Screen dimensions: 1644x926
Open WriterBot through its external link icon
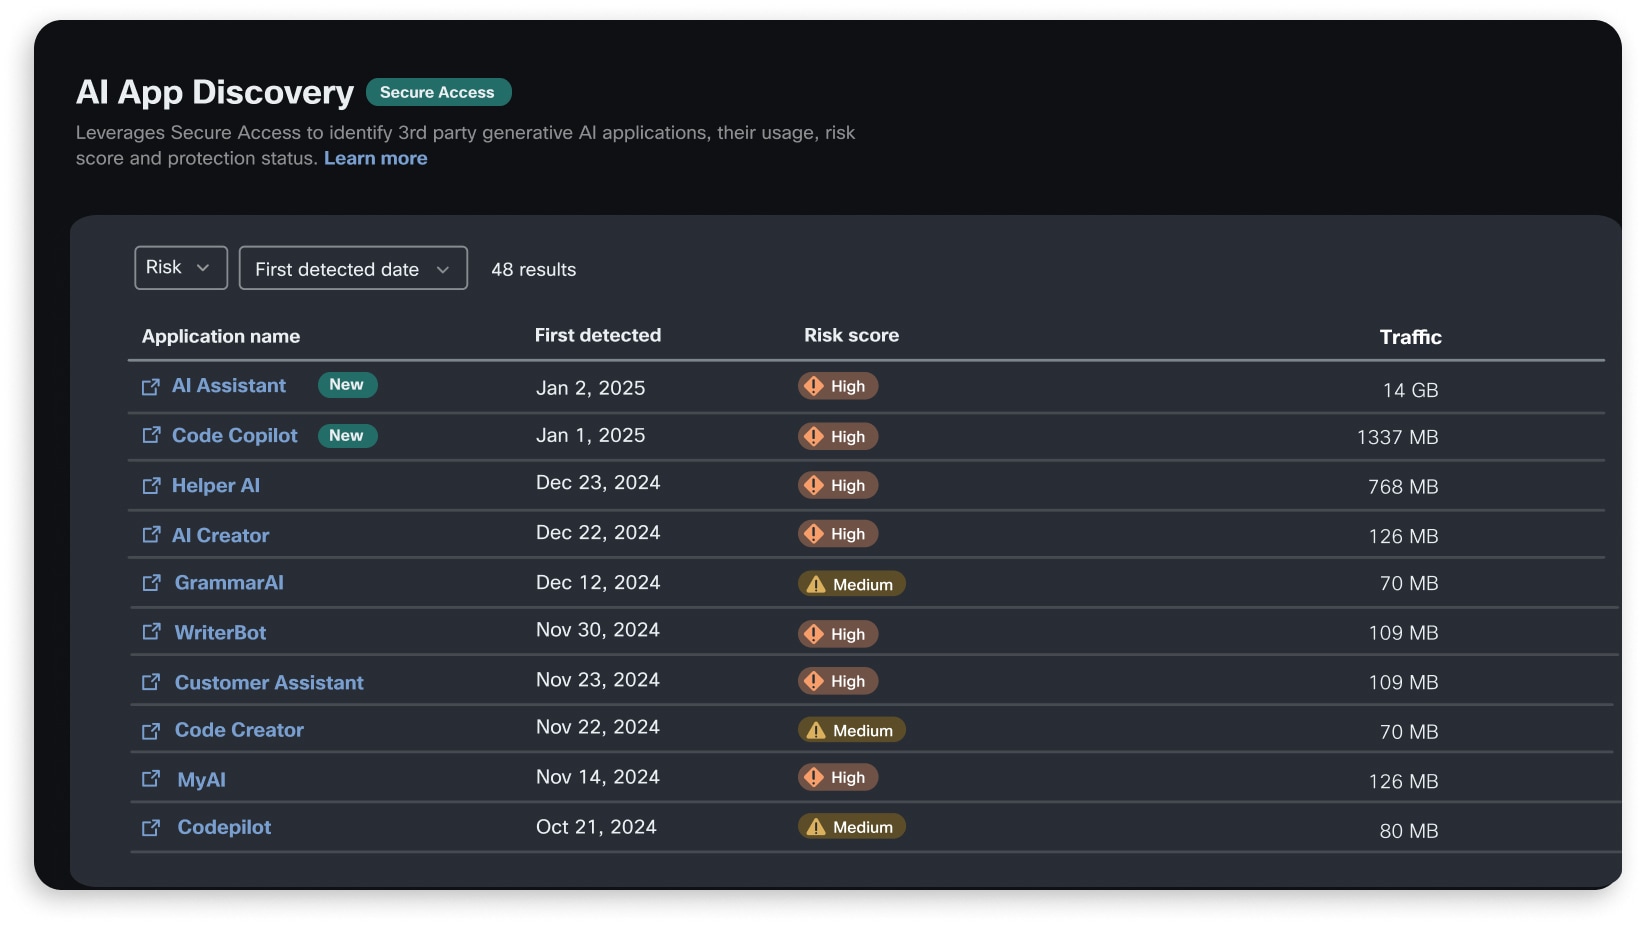point(151,632)
